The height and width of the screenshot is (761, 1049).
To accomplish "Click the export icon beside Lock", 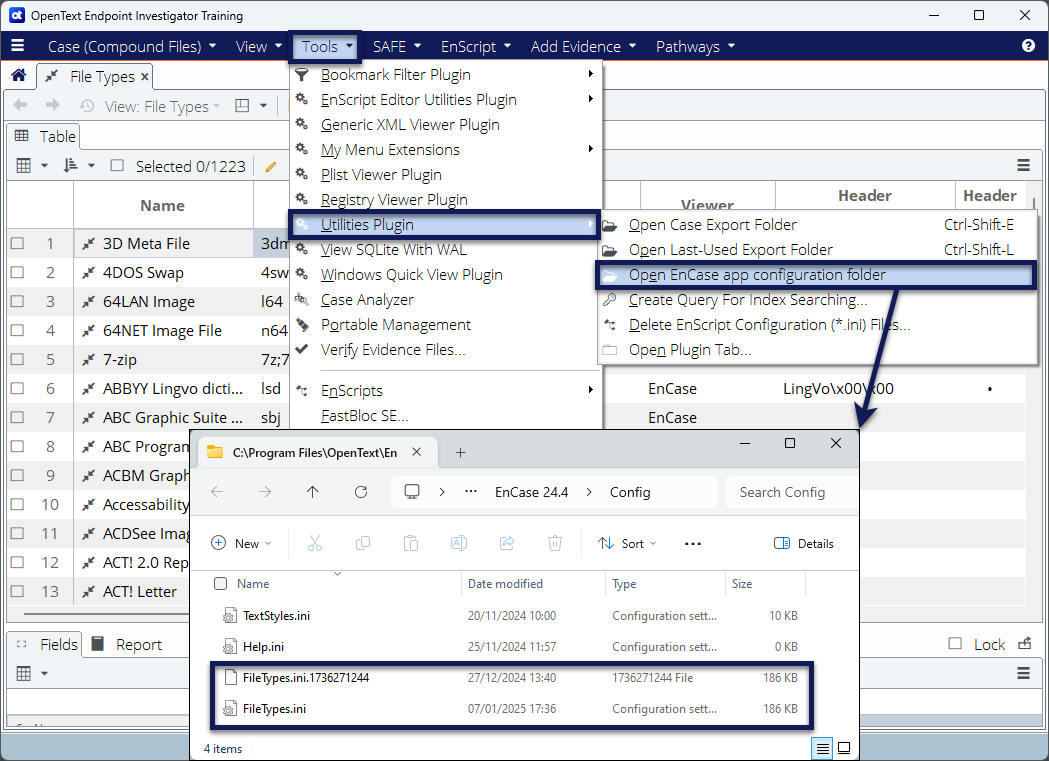I will [1024, 643].
